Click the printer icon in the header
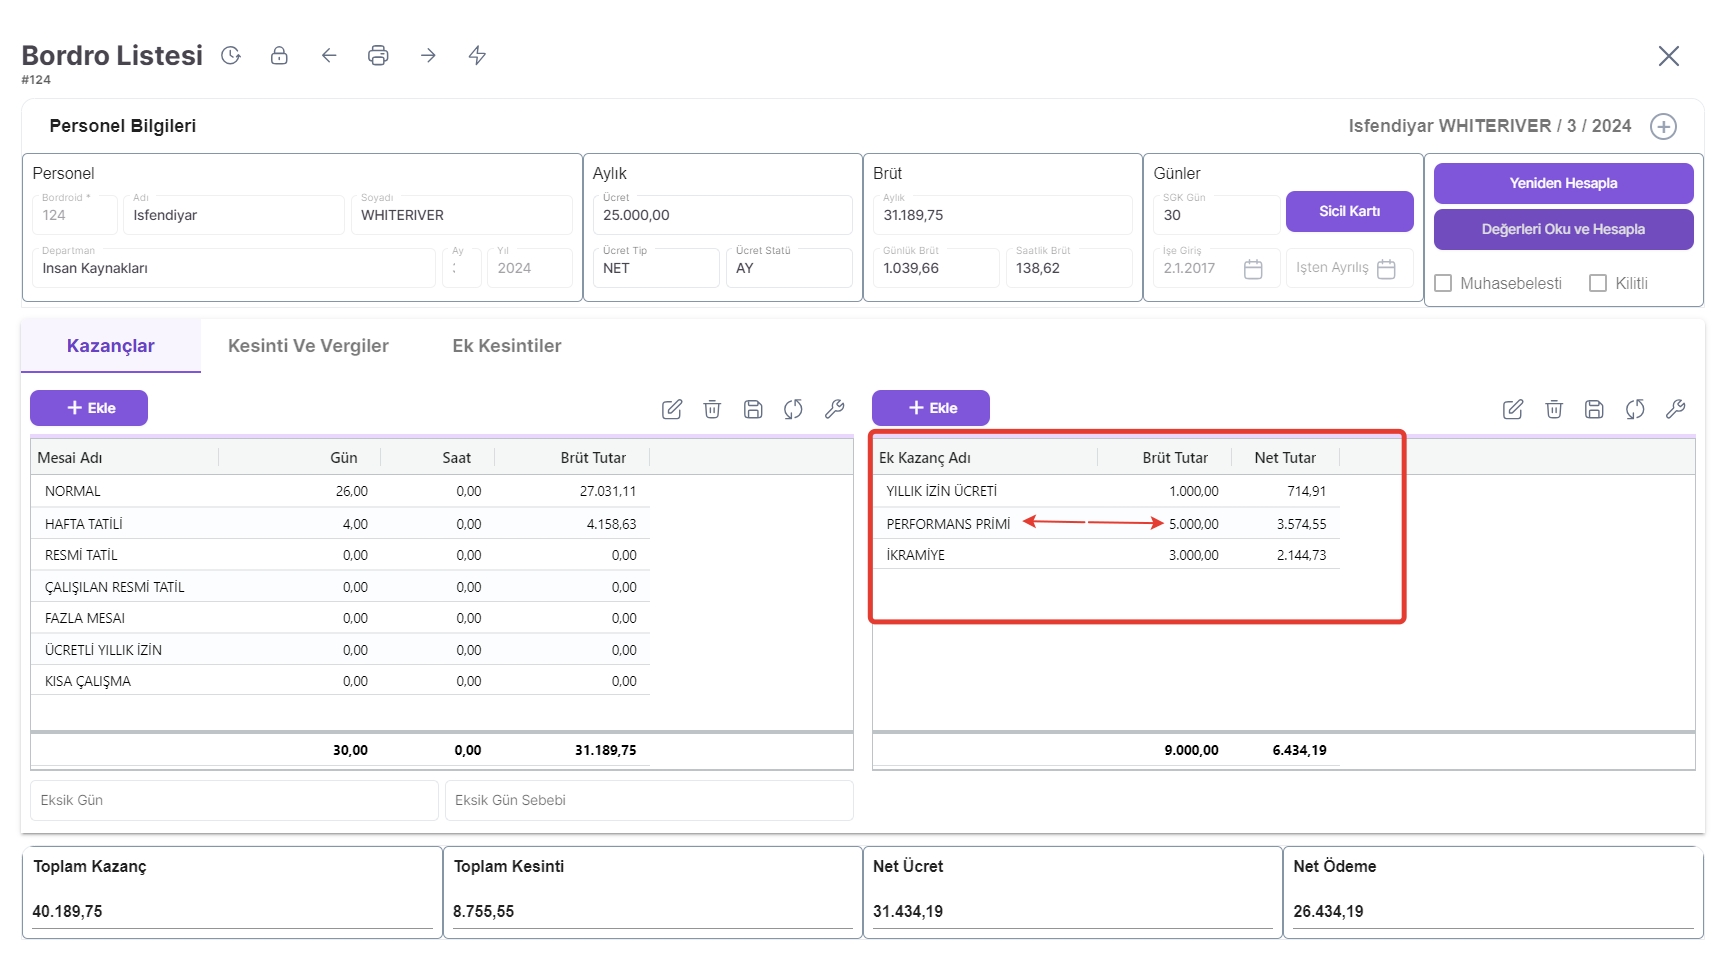The image size is (1731, 954). [x=378, y=56]
